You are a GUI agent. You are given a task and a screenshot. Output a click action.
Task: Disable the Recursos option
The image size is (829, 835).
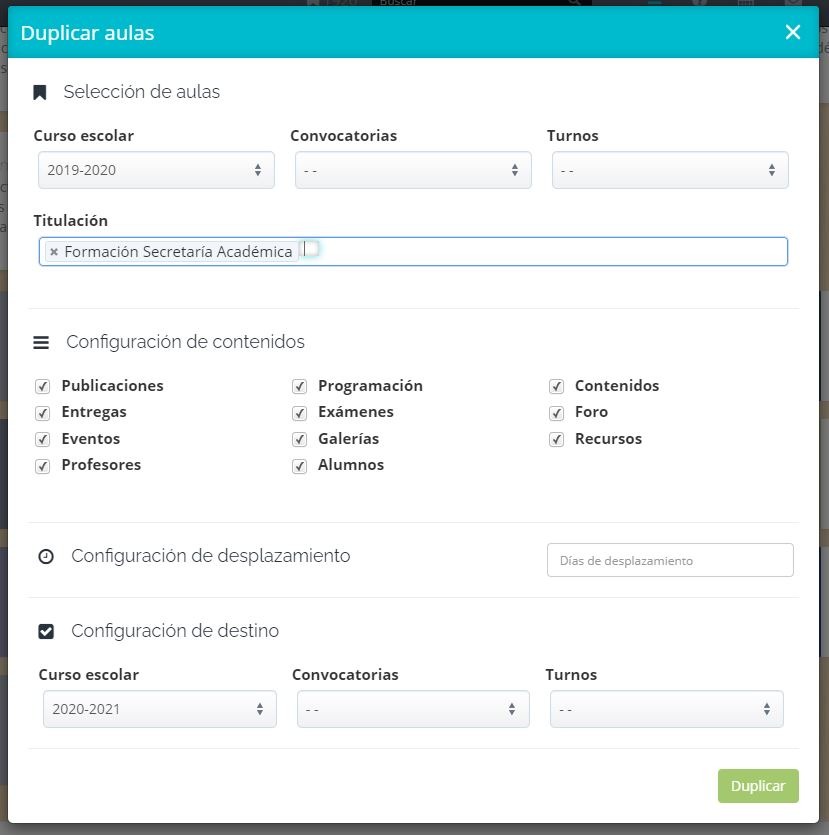(556, 439)
